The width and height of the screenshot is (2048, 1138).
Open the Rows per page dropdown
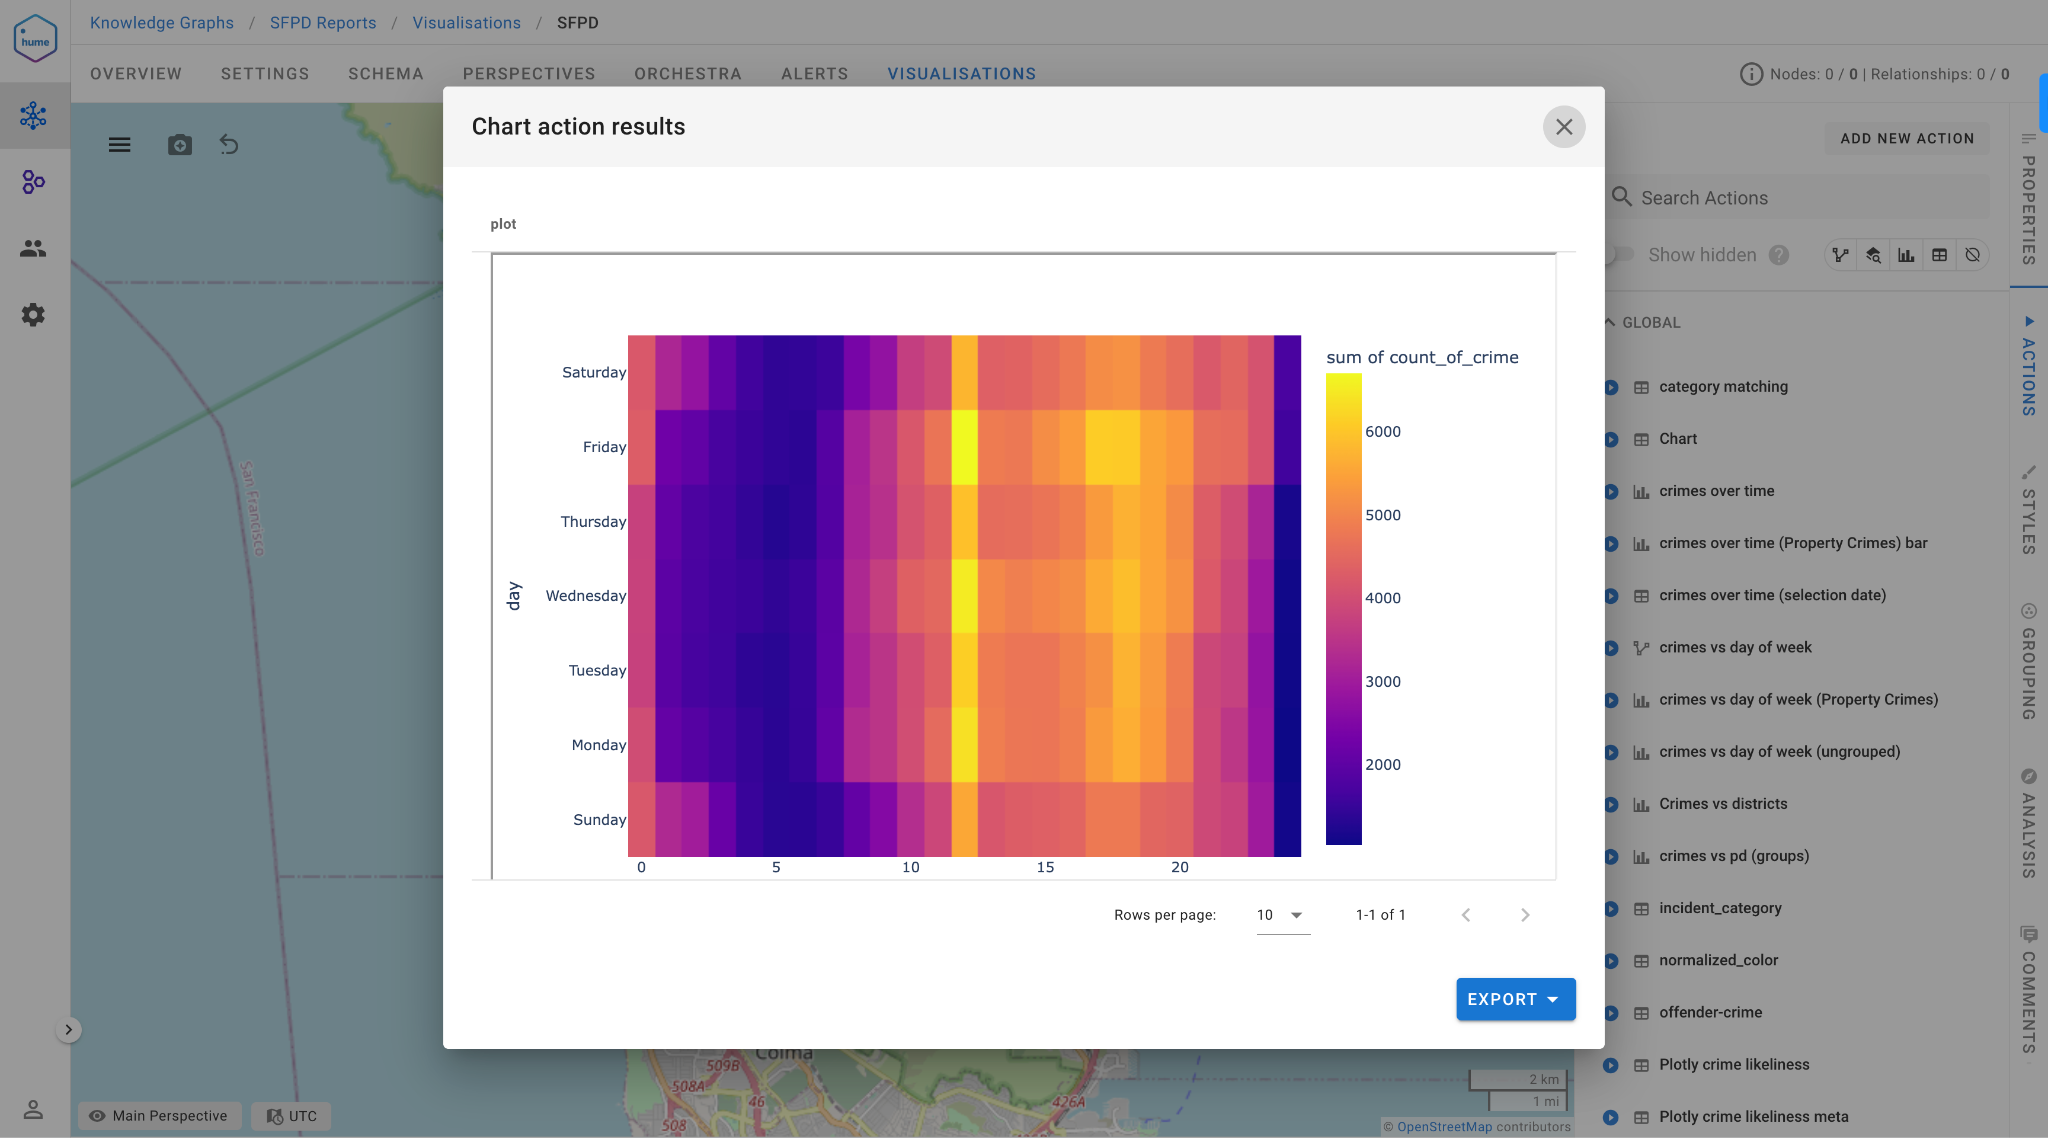click(1282, 915)
